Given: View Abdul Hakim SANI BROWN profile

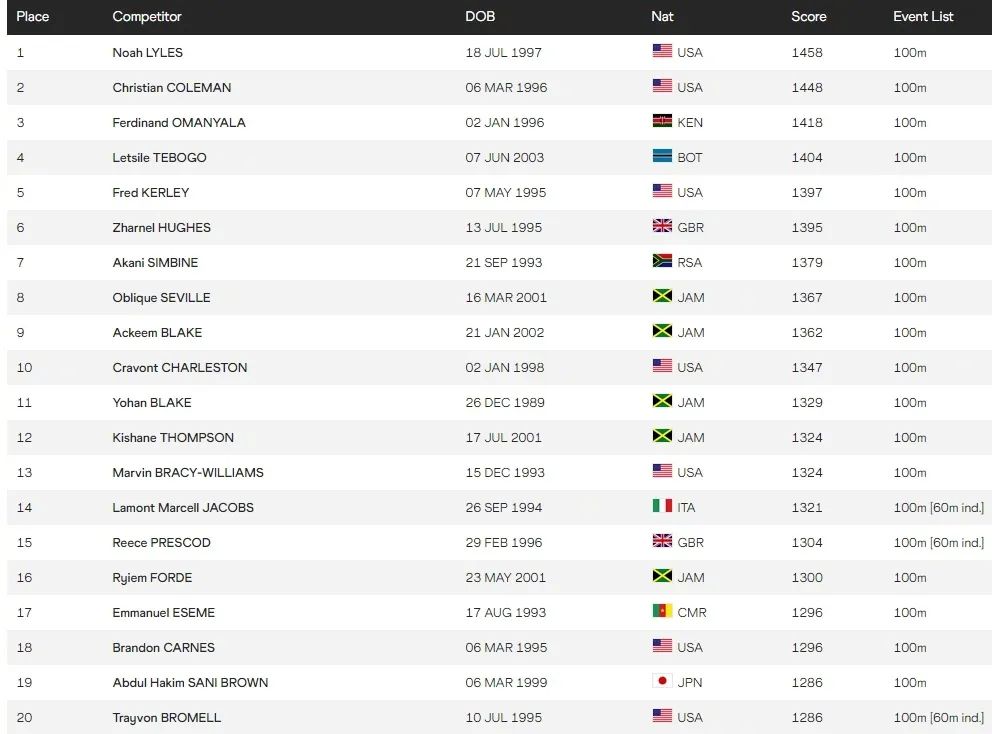Looking at the screenshot, I should 190,682.
